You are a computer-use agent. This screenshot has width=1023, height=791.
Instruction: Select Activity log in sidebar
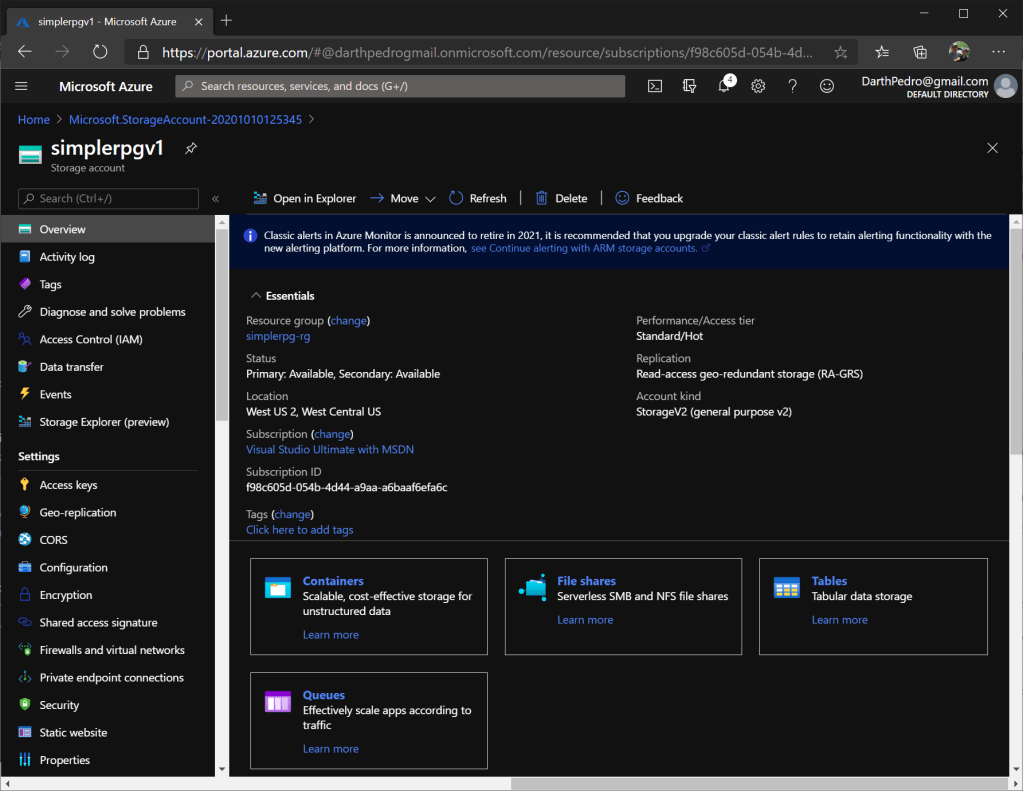click(67, 257)
